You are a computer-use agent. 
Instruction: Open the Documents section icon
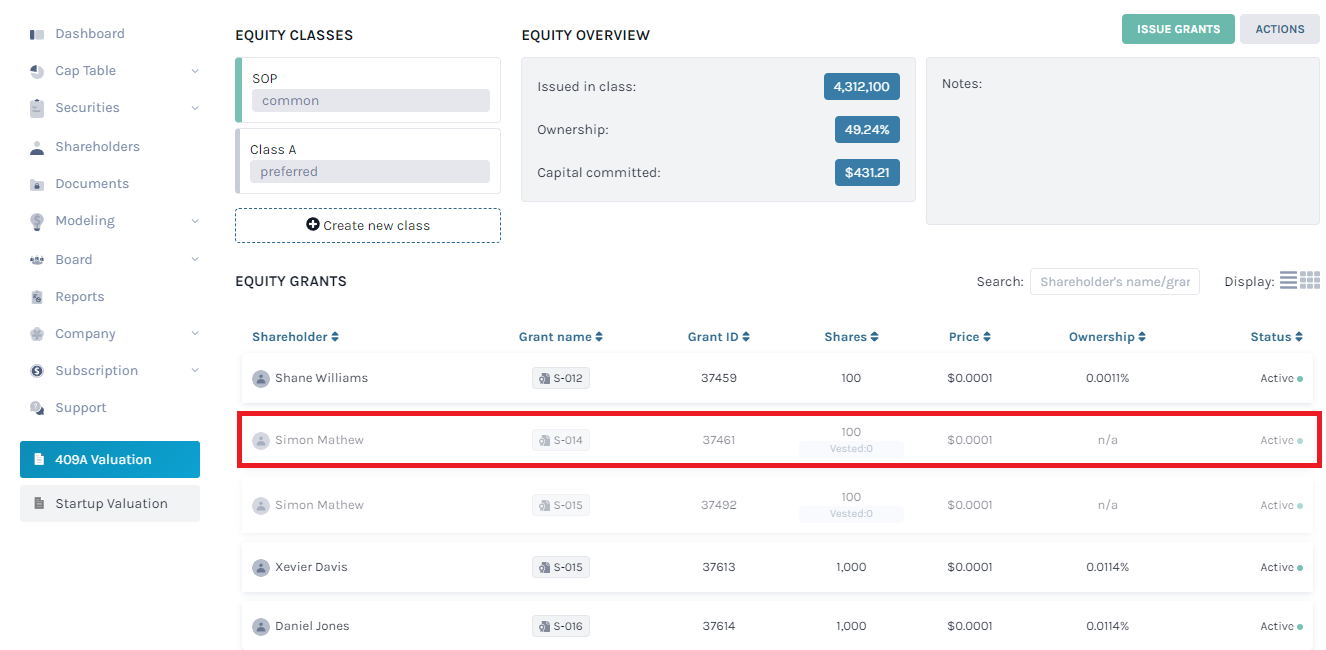pyautogui.click(x=39, y=183)
